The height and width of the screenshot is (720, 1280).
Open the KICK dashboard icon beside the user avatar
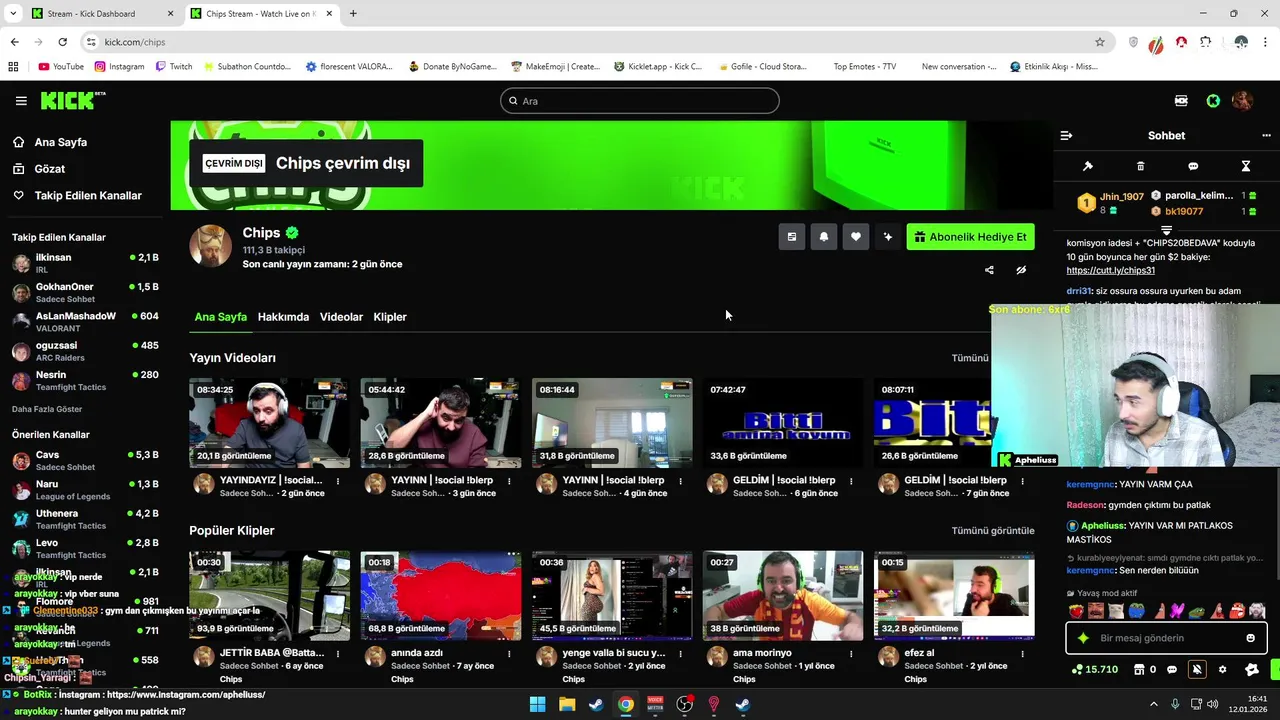click(1182, 101)
